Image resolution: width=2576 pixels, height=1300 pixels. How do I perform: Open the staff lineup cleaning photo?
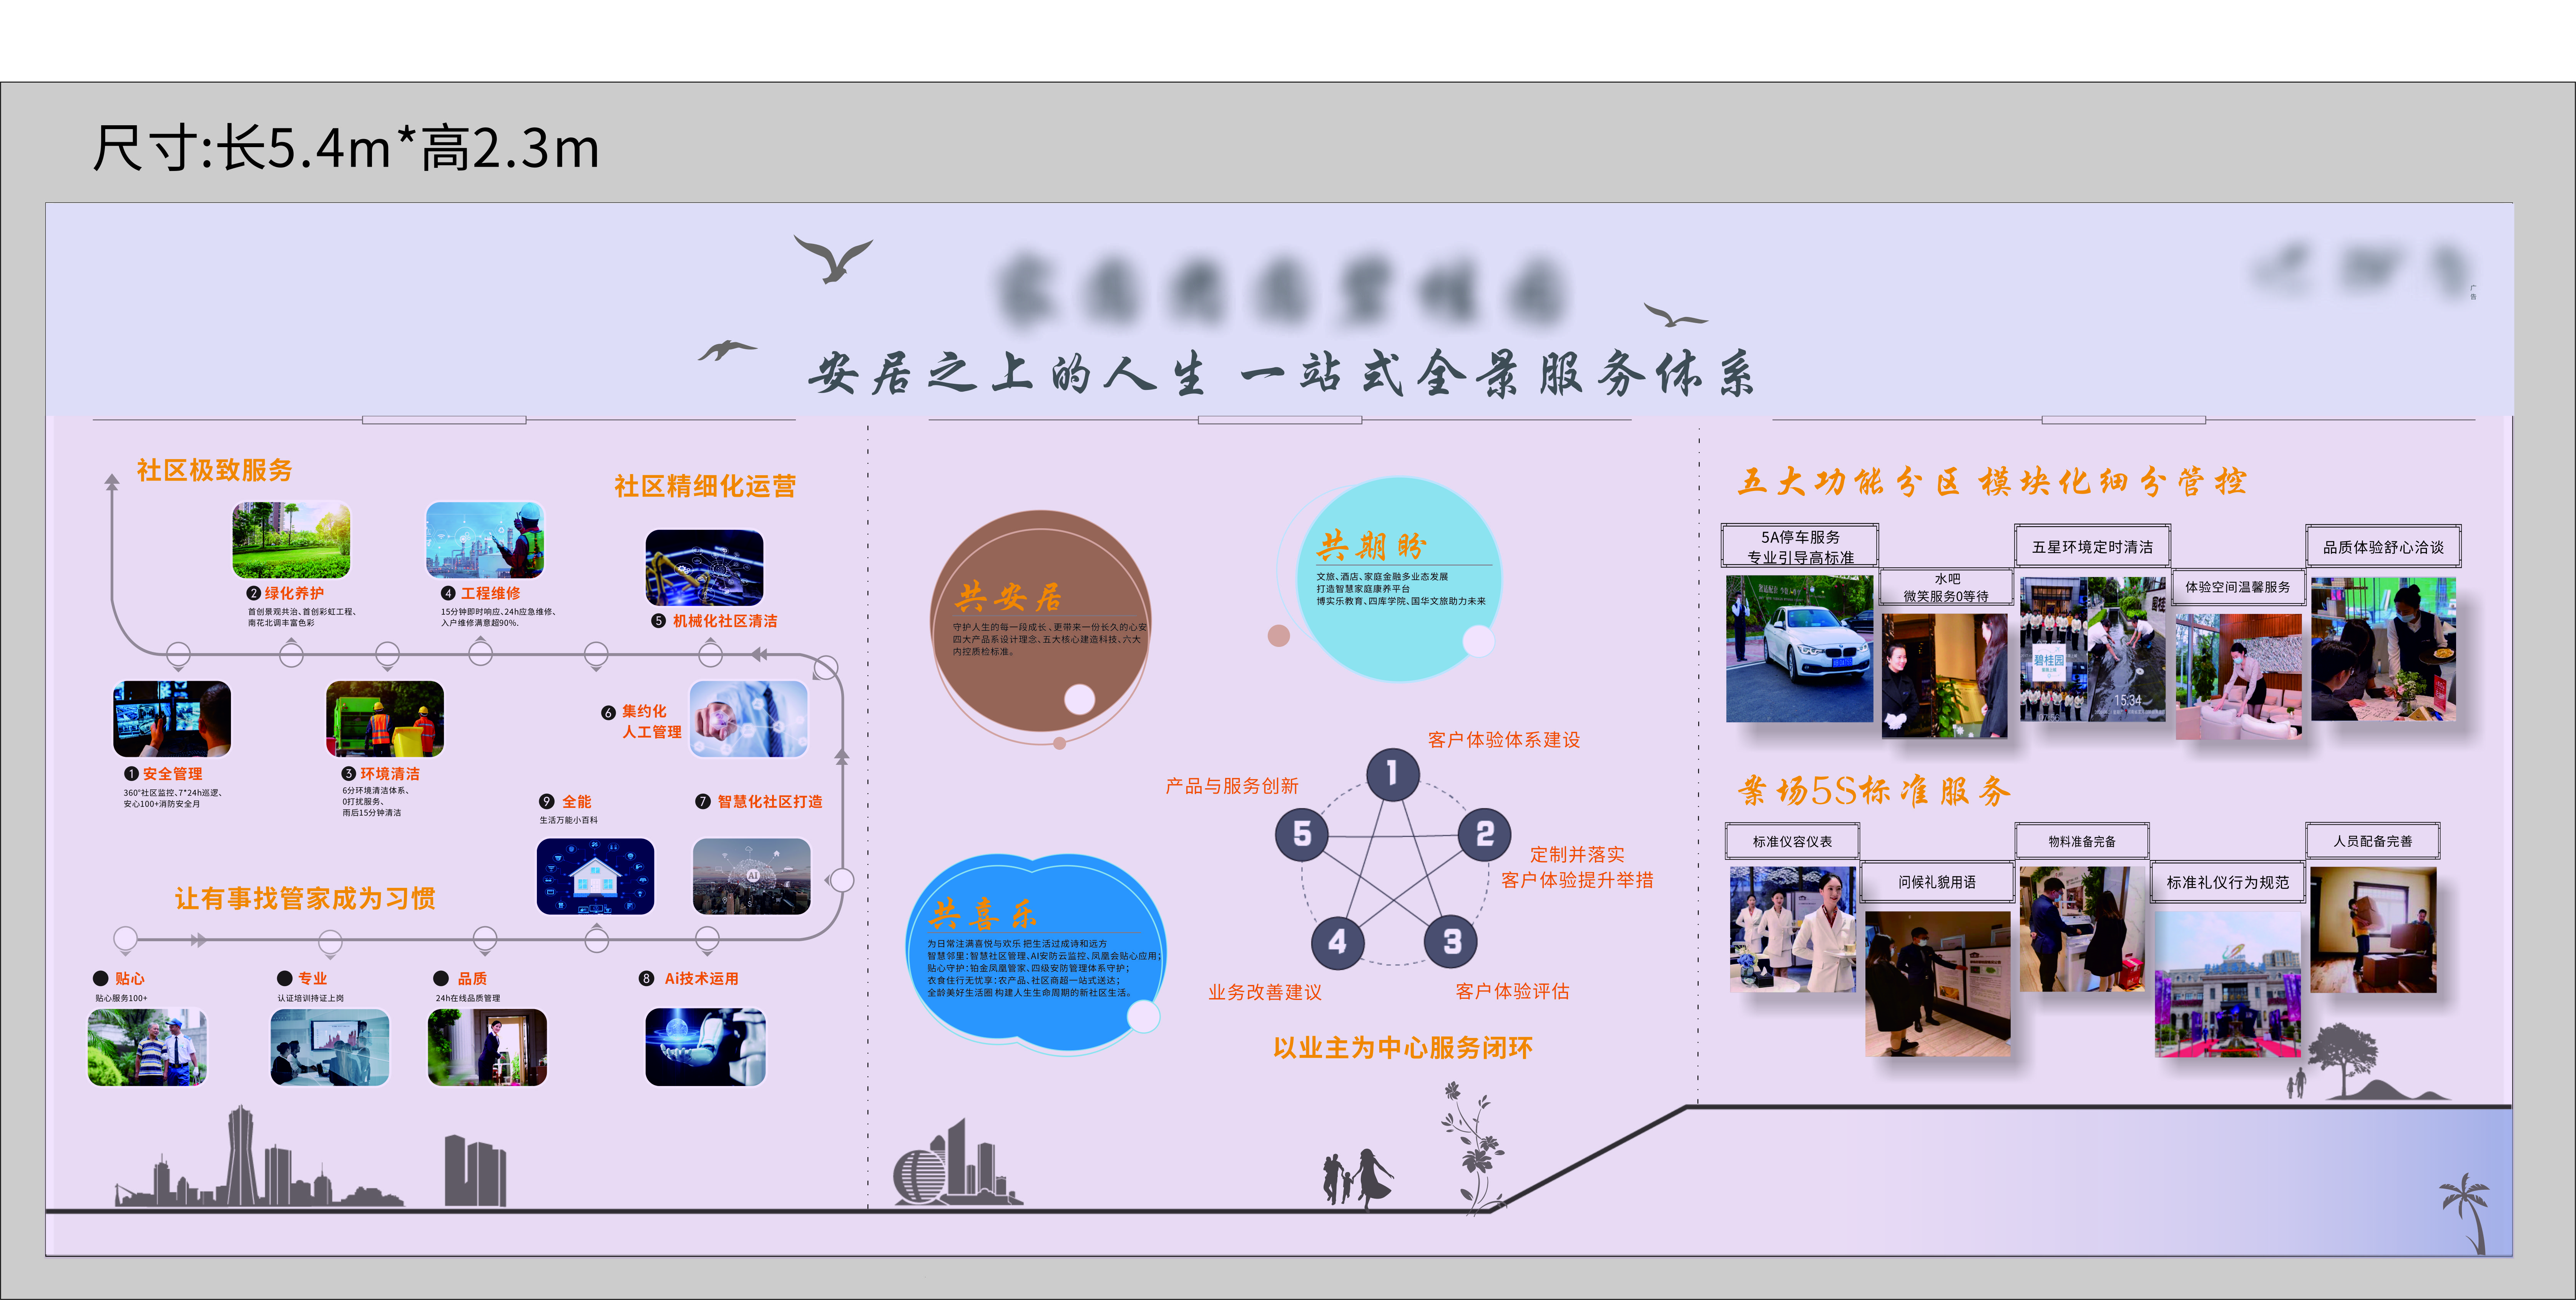pos(2092,649)
